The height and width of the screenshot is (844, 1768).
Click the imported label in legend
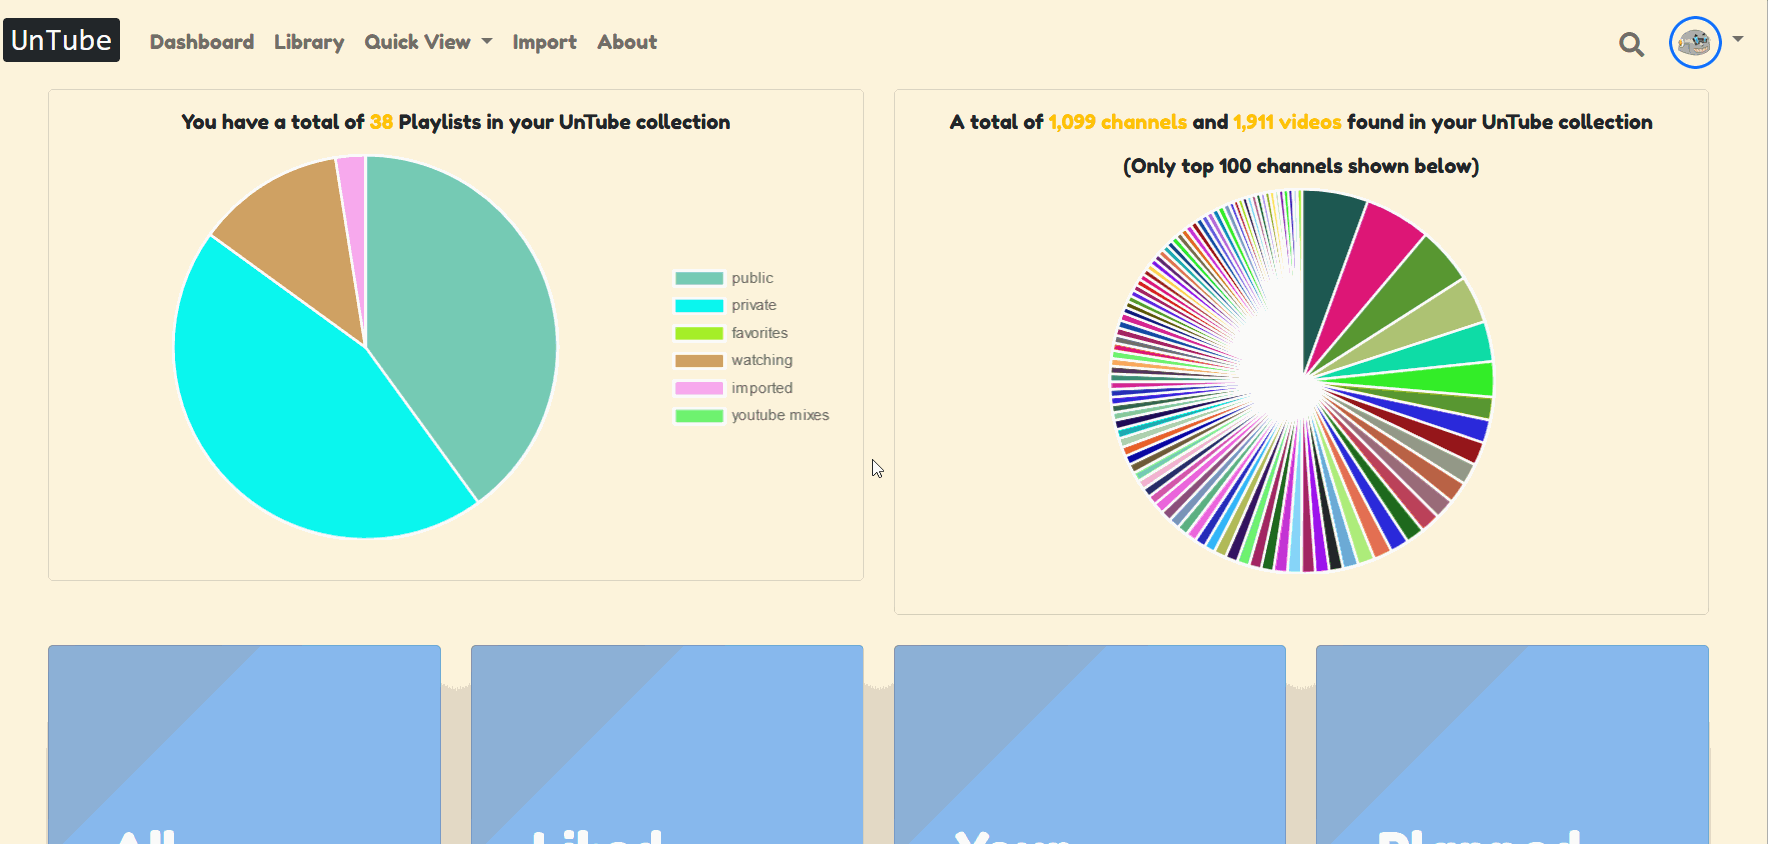pyautogui.click(x=762, y=388)
